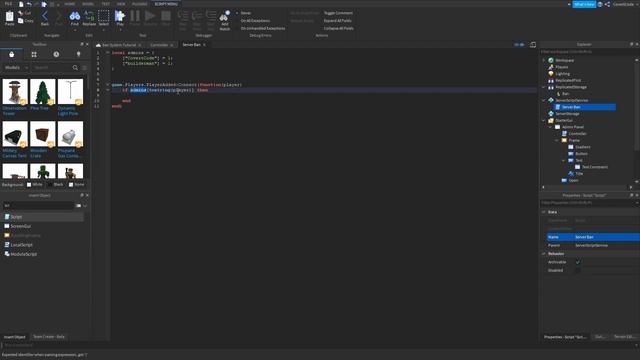The image size is (640, 360).
Task: Open the Toolbox Inventory grid icon
Action: [x=34, y=54]
